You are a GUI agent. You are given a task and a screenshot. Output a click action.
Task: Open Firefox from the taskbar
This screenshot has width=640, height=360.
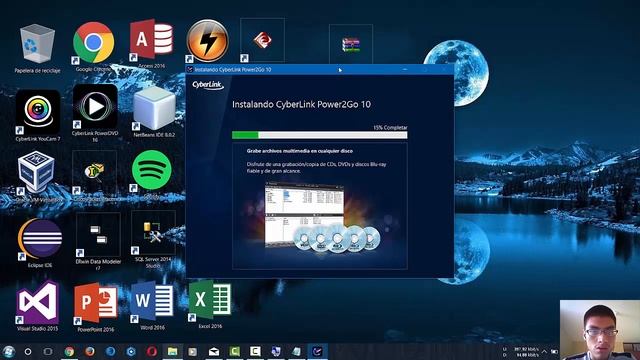point(90,351)
